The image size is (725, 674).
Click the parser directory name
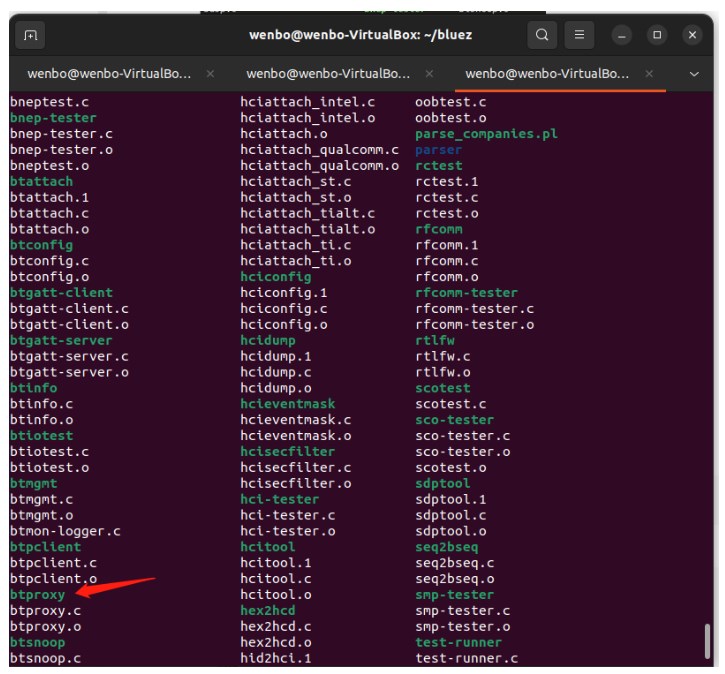pos(438,150)
